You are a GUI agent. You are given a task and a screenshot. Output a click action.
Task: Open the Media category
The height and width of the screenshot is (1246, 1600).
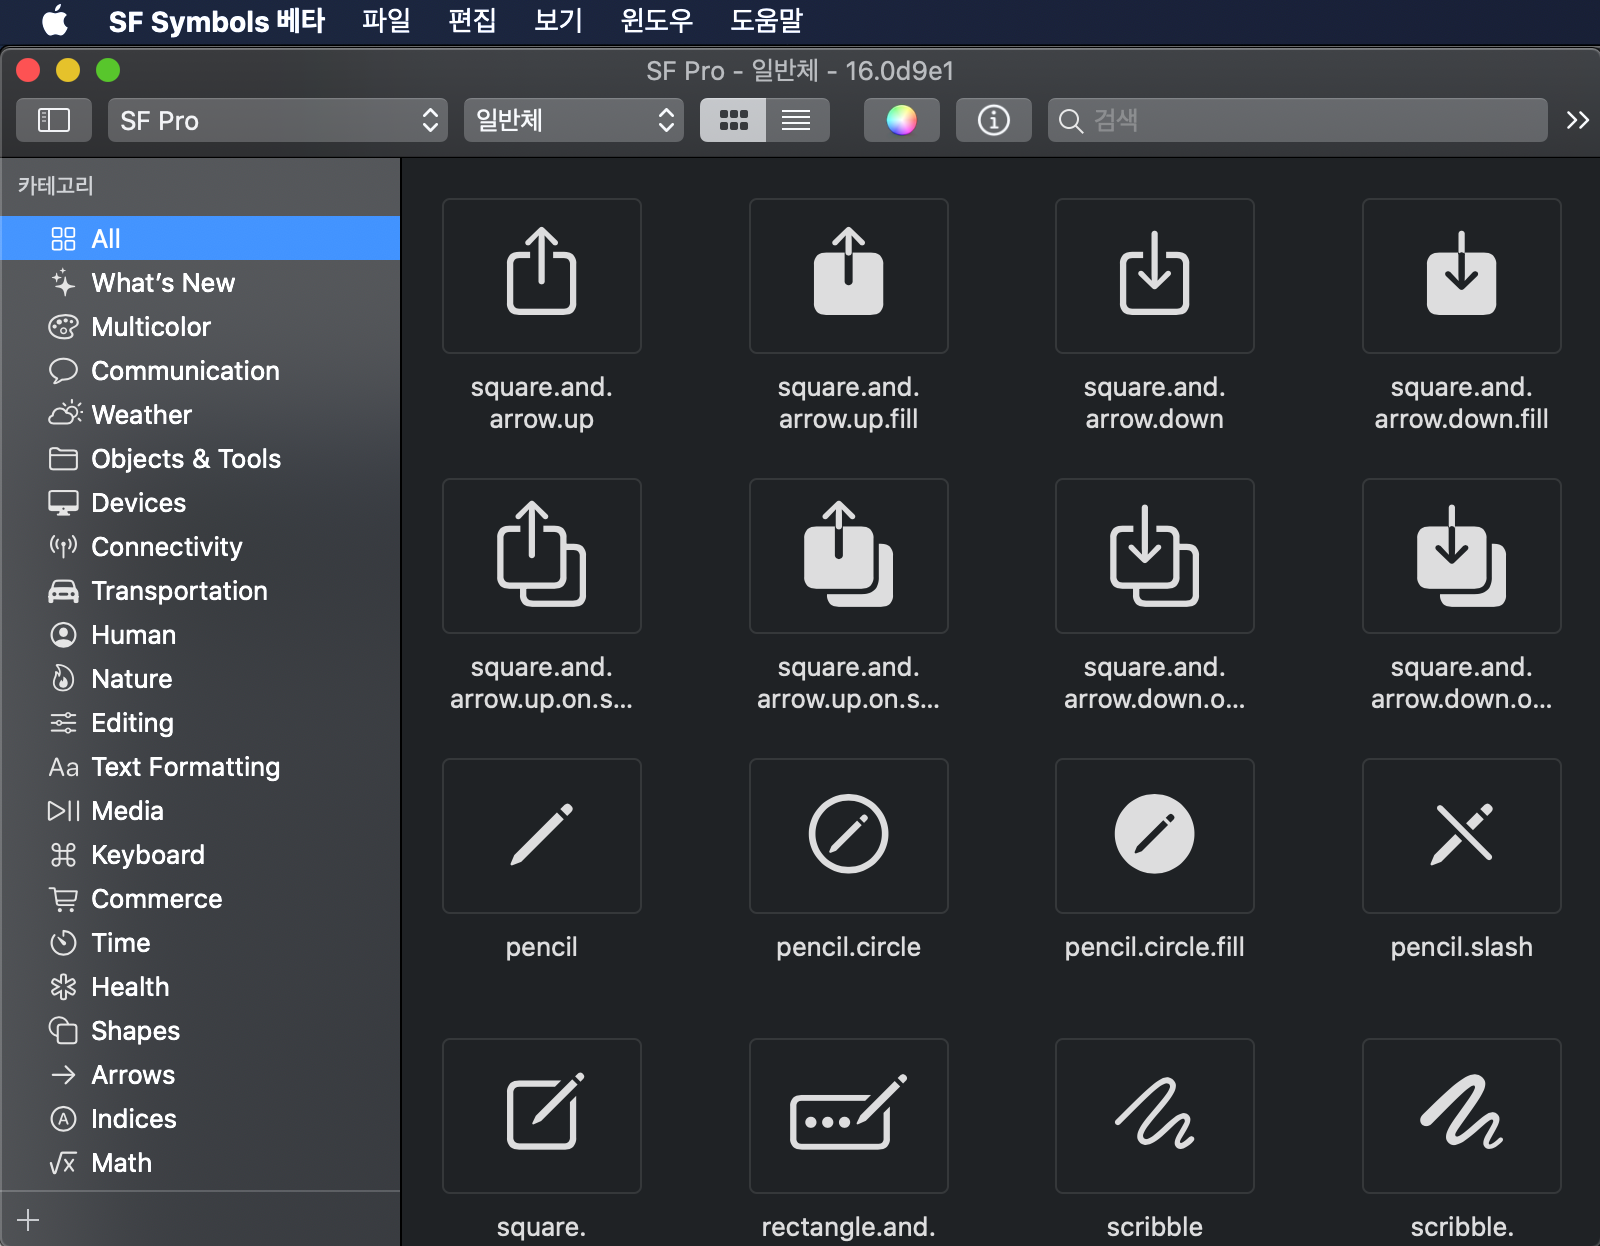[x=200, y=810]
